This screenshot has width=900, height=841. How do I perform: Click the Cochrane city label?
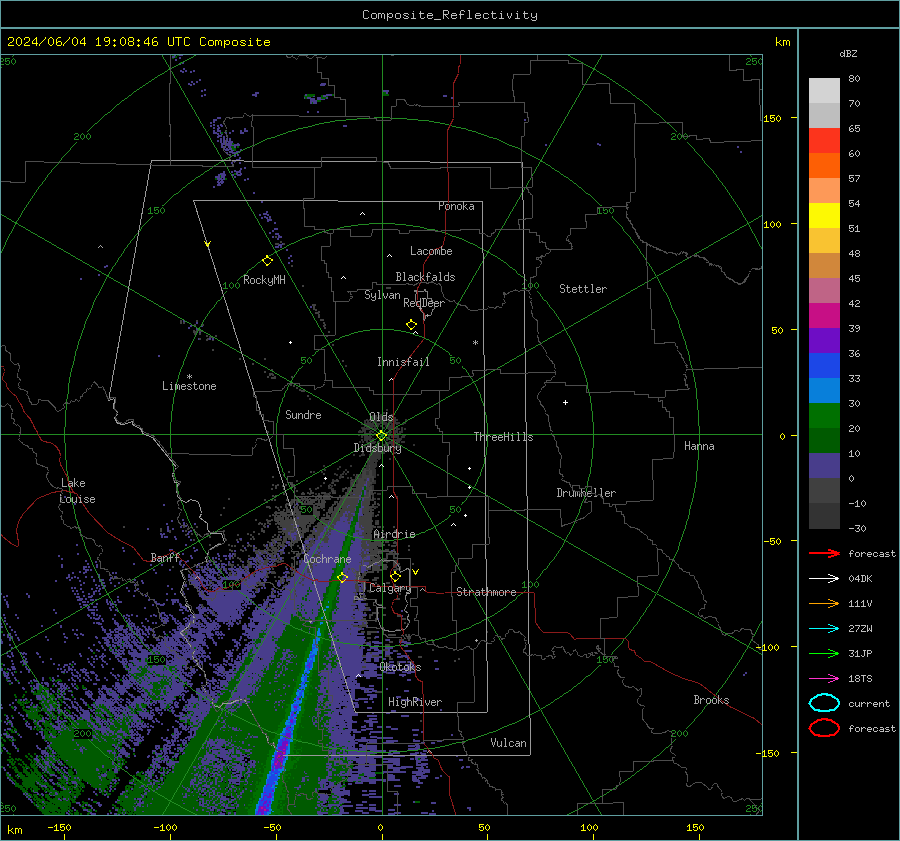tap(327, 559)
